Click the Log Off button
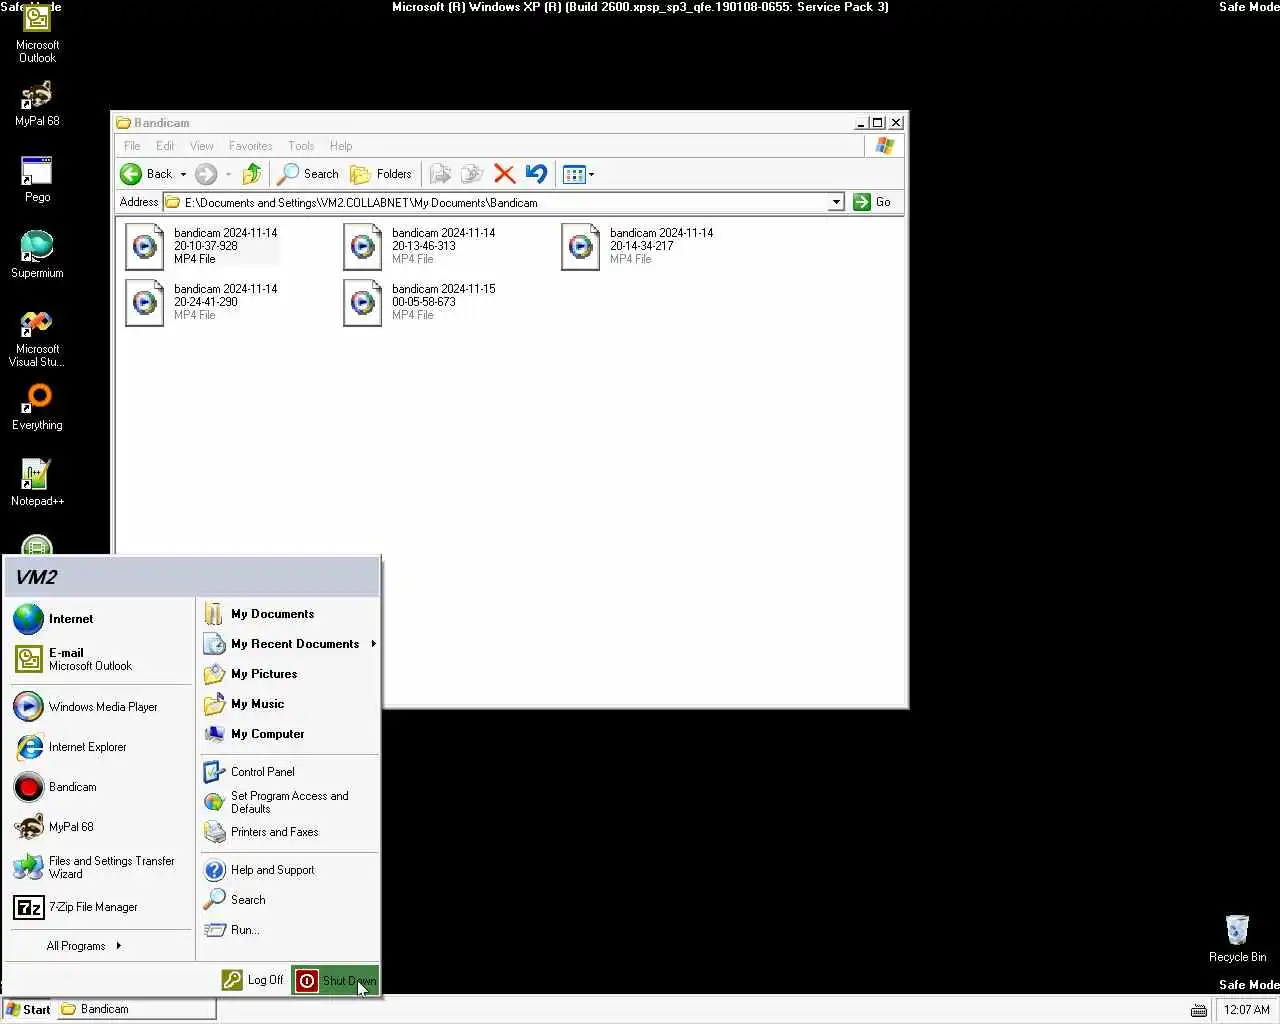This screenshot has height=1024, width=1280. pos(253,980)
